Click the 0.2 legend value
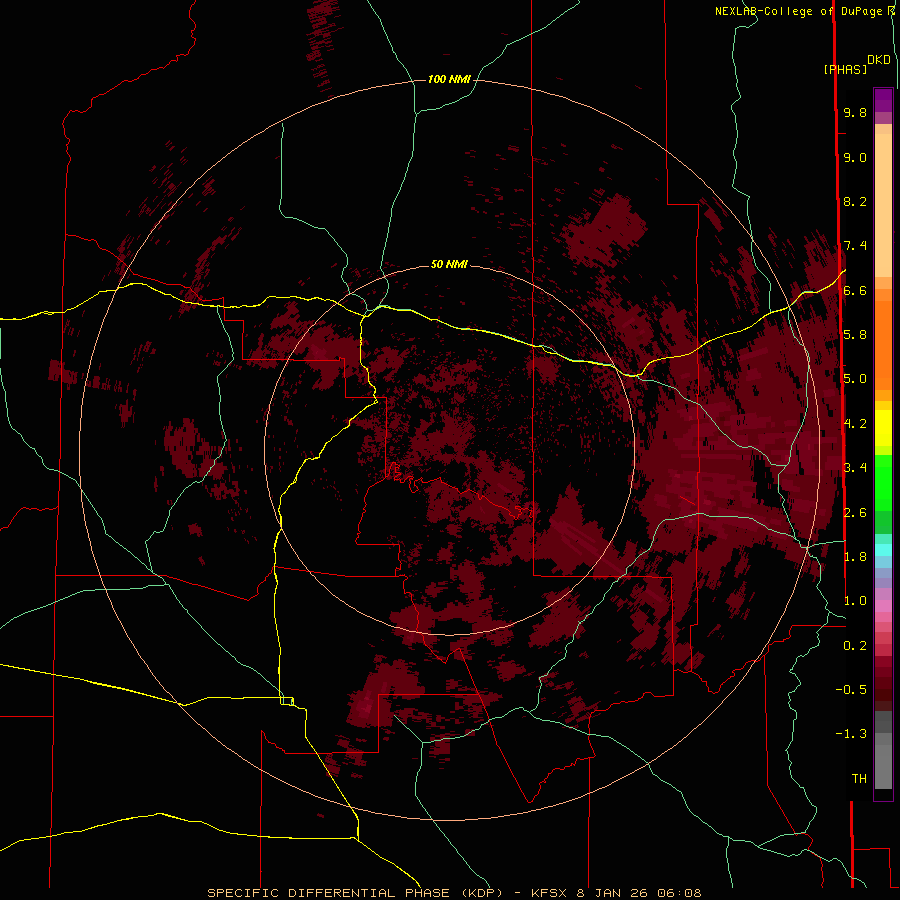This screenshot has width=900, height=900. click(855, 646)
